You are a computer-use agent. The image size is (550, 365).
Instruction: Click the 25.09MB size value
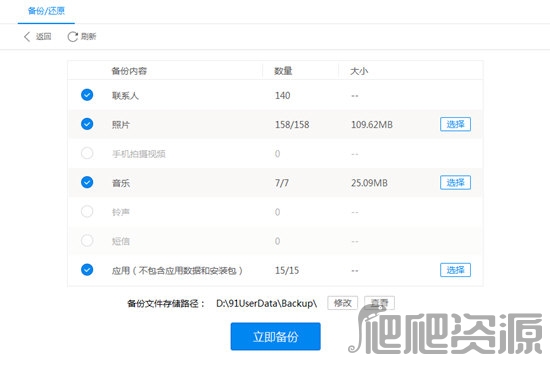coord(369,183)
